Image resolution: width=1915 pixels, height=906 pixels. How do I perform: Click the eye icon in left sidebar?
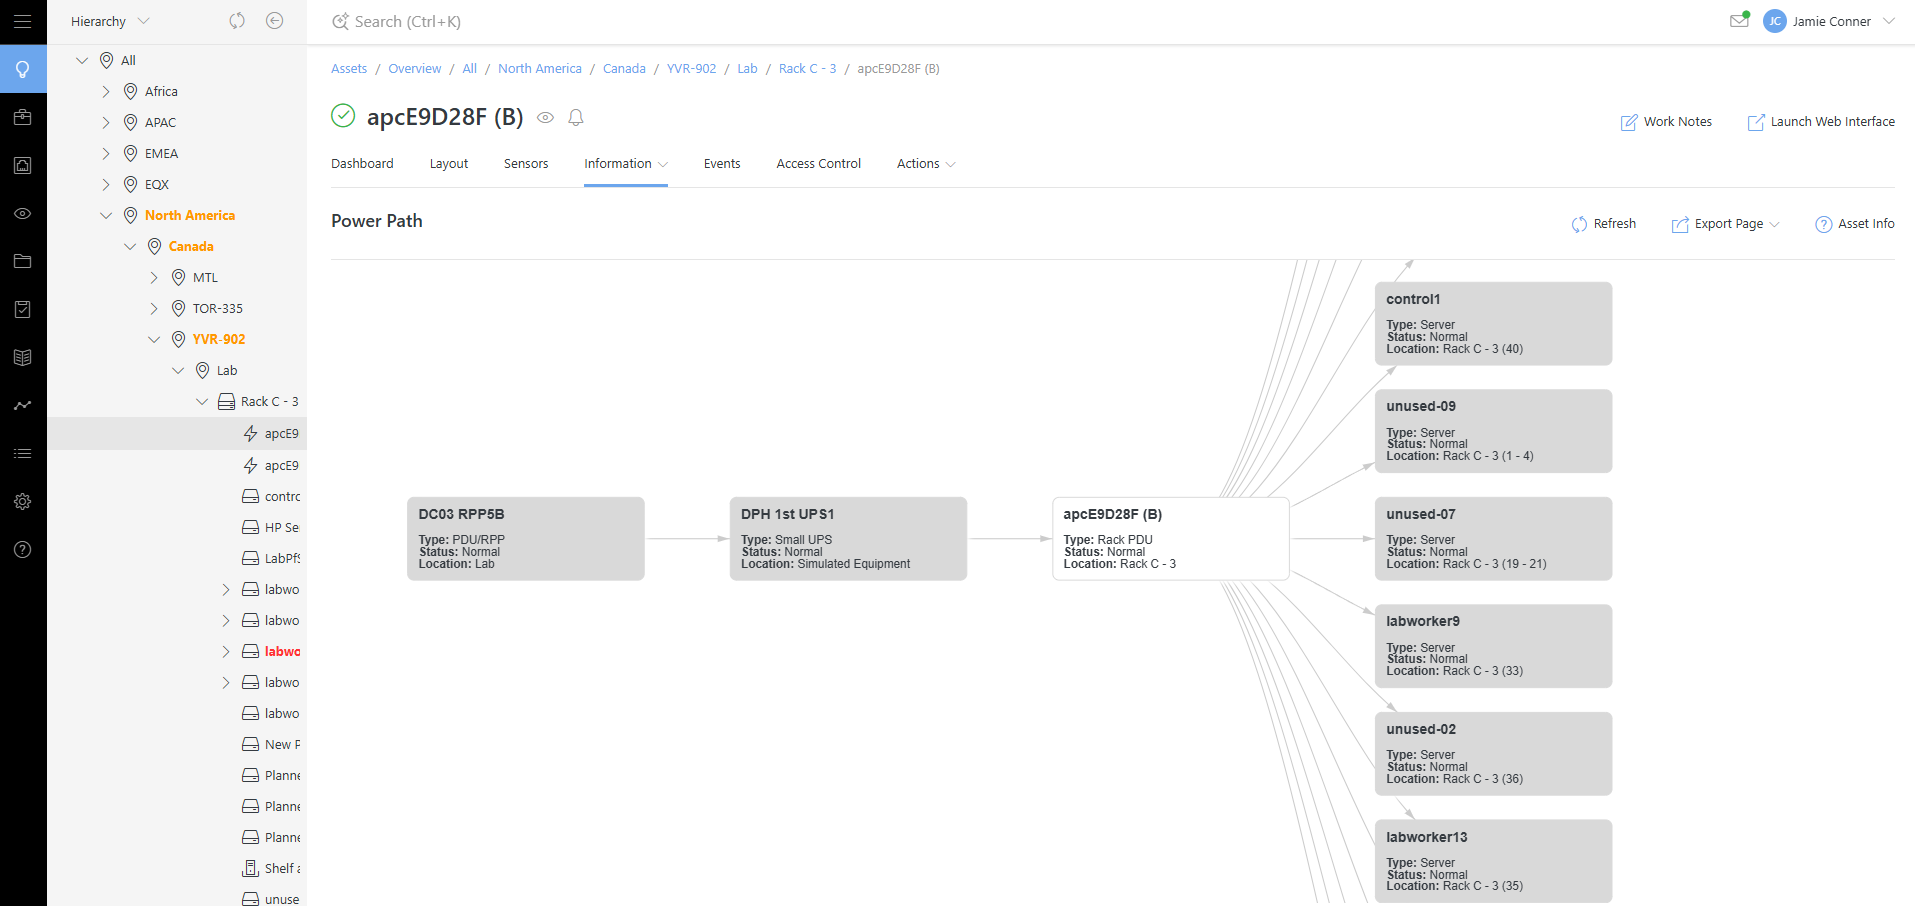[22, 214]
